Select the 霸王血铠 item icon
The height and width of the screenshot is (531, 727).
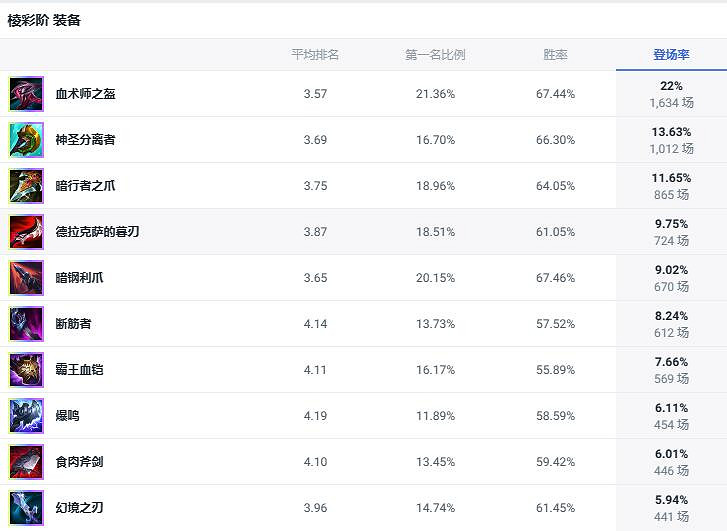click(26, 370)
